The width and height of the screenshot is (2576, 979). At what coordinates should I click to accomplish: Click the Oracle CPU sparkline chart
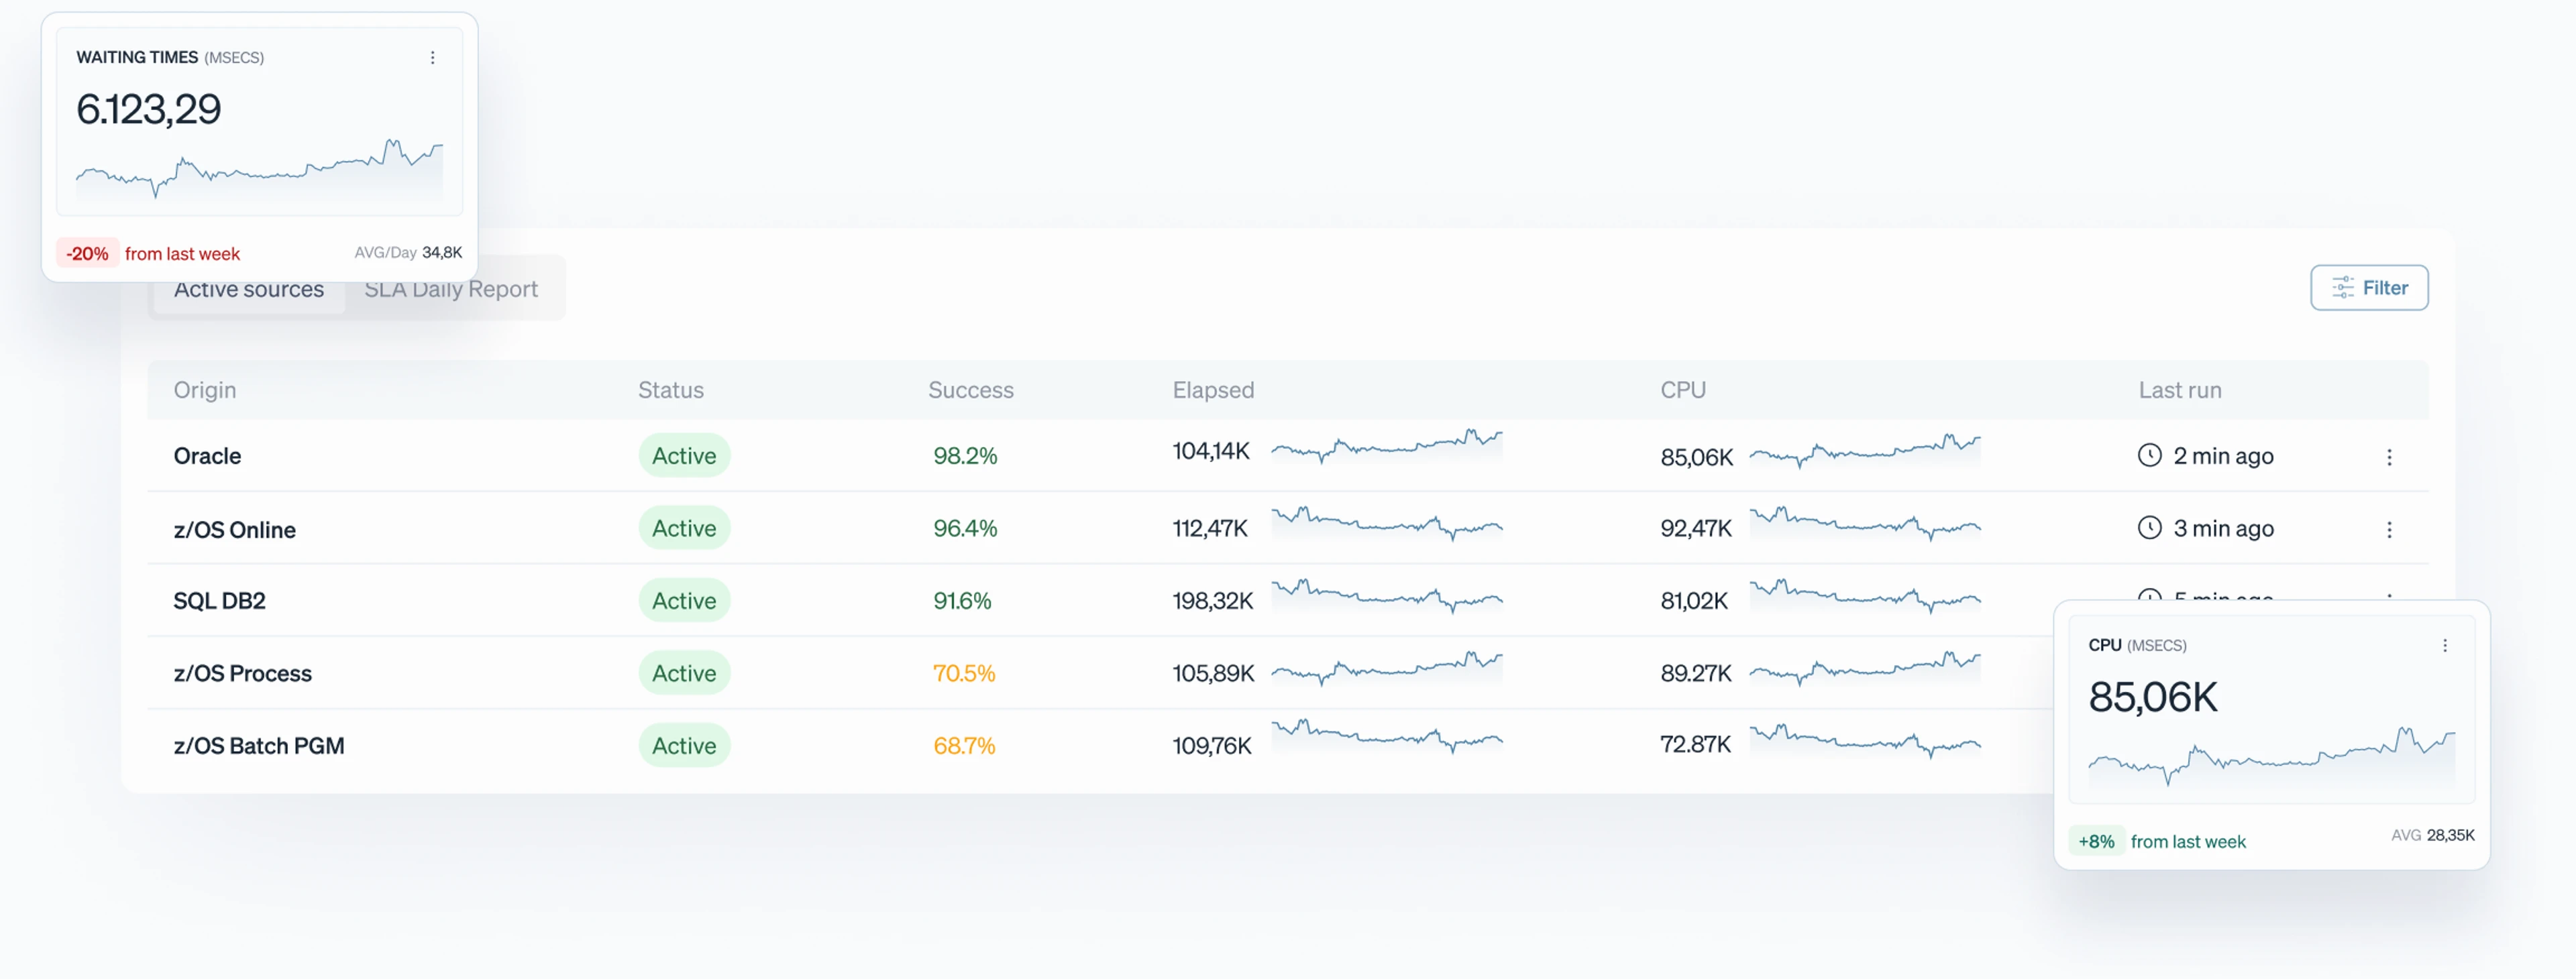(x=1864, y=450)
